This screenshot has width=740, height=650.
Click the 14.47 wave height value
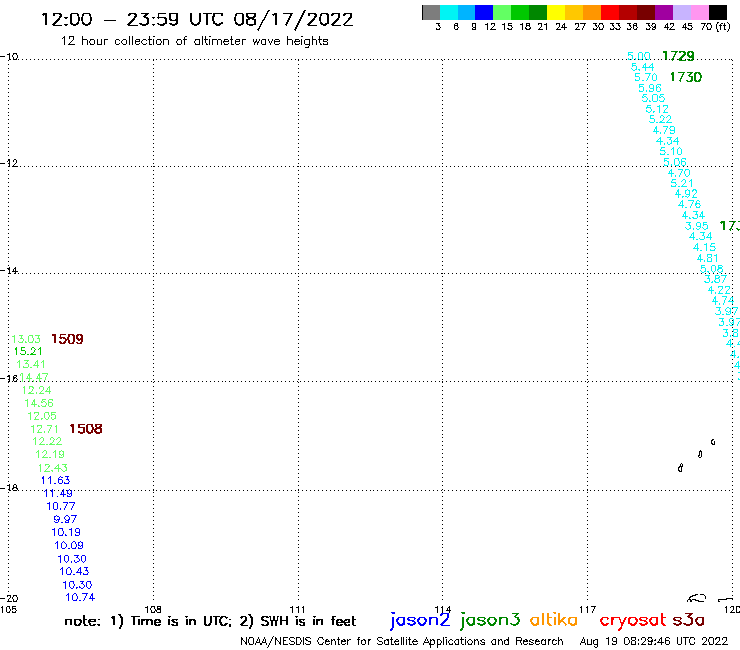coord(34,377)
